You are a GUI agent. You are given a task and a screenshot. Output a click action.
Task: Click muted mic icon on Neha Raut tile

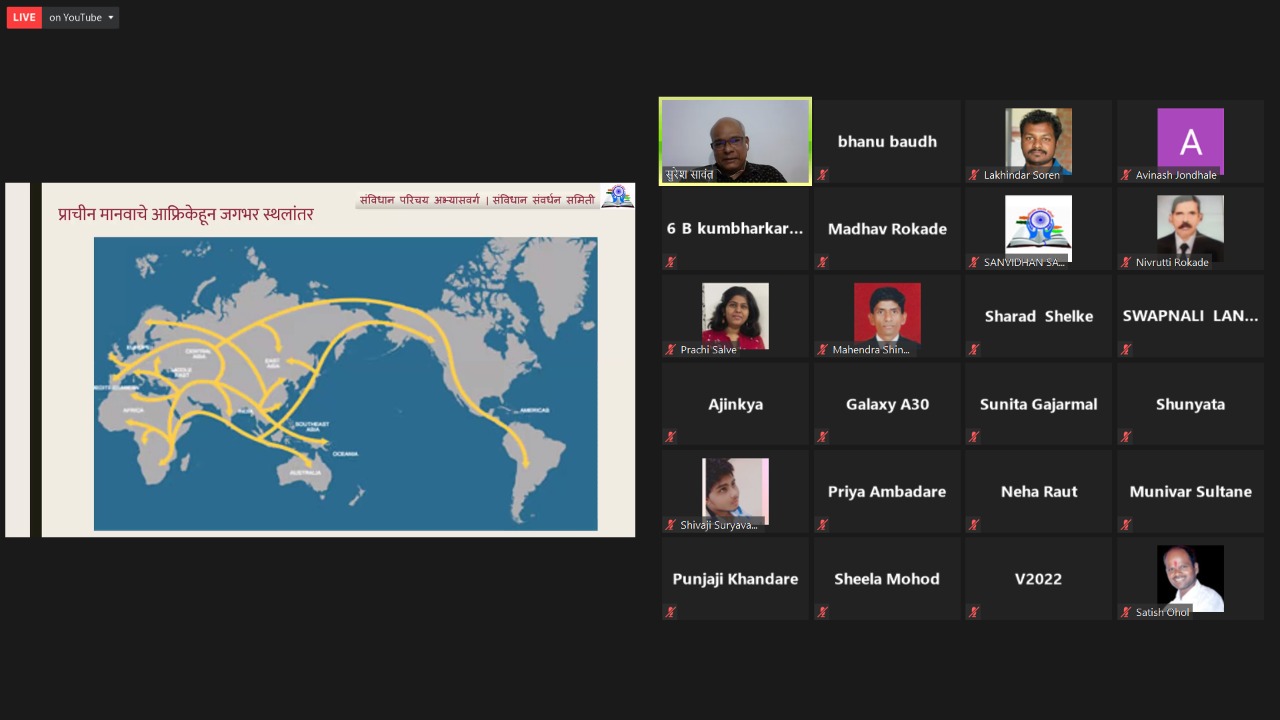[974, 524]
